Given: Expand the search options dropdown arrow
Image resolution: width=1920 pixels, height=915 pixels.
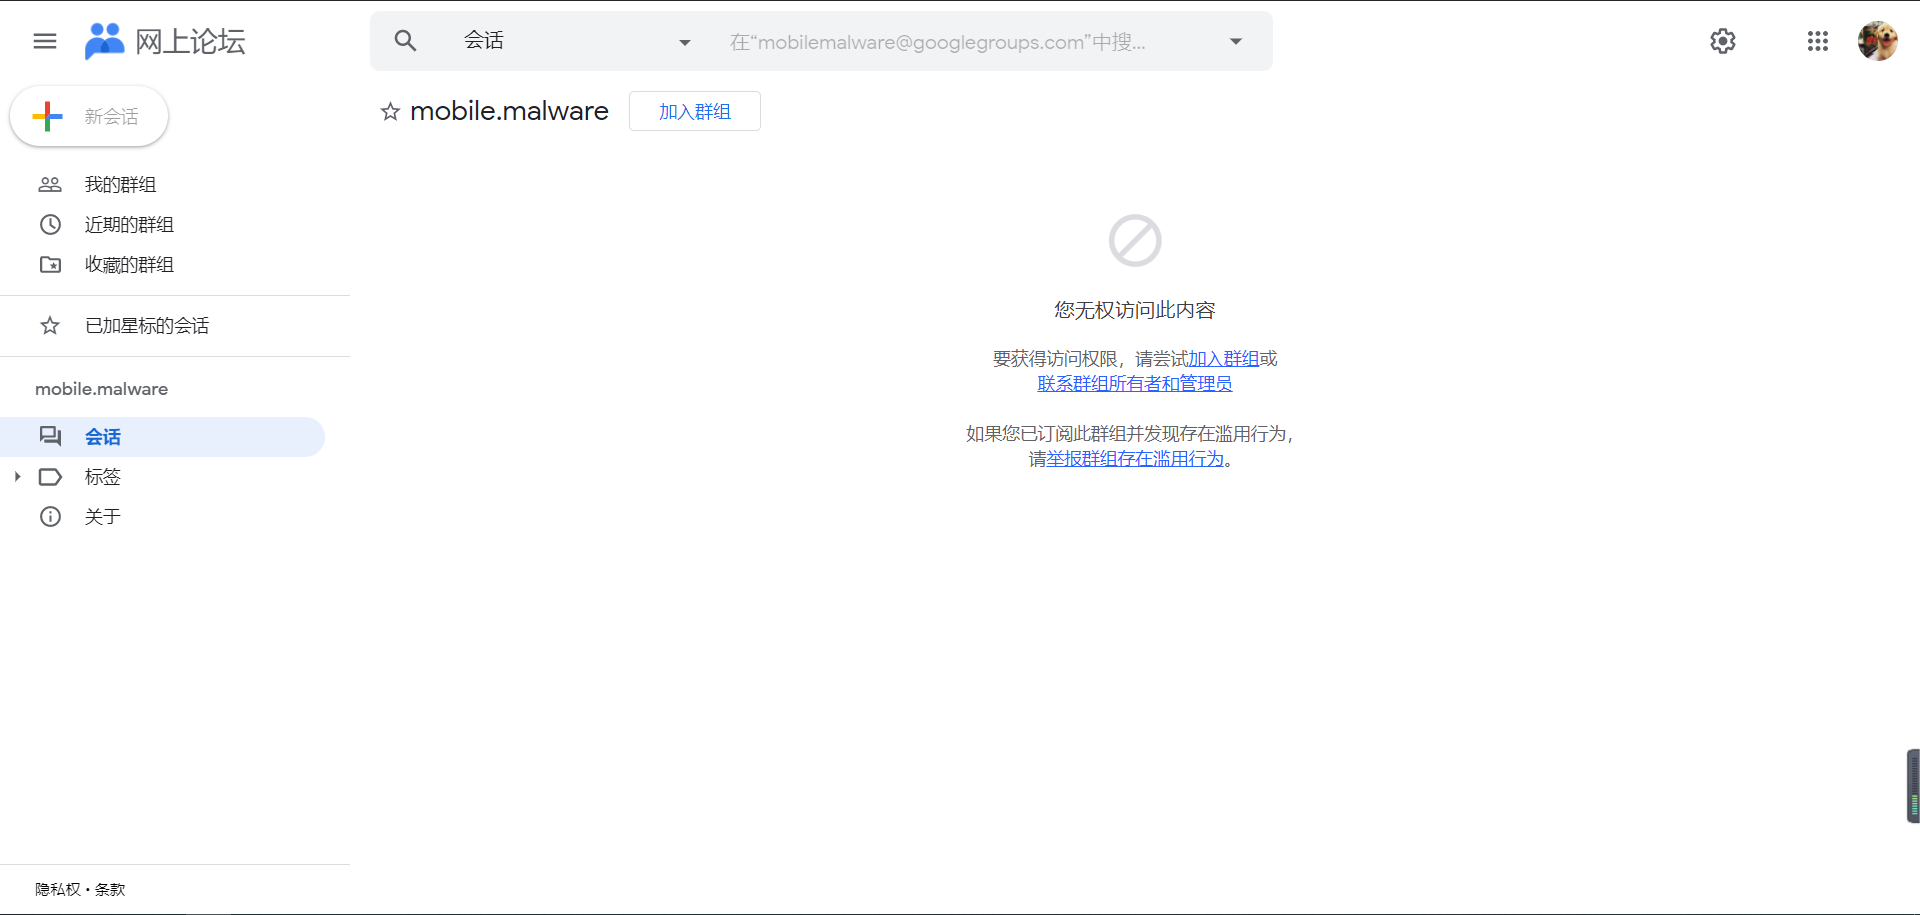Looking at the screenshot, I should point(1236,42).
